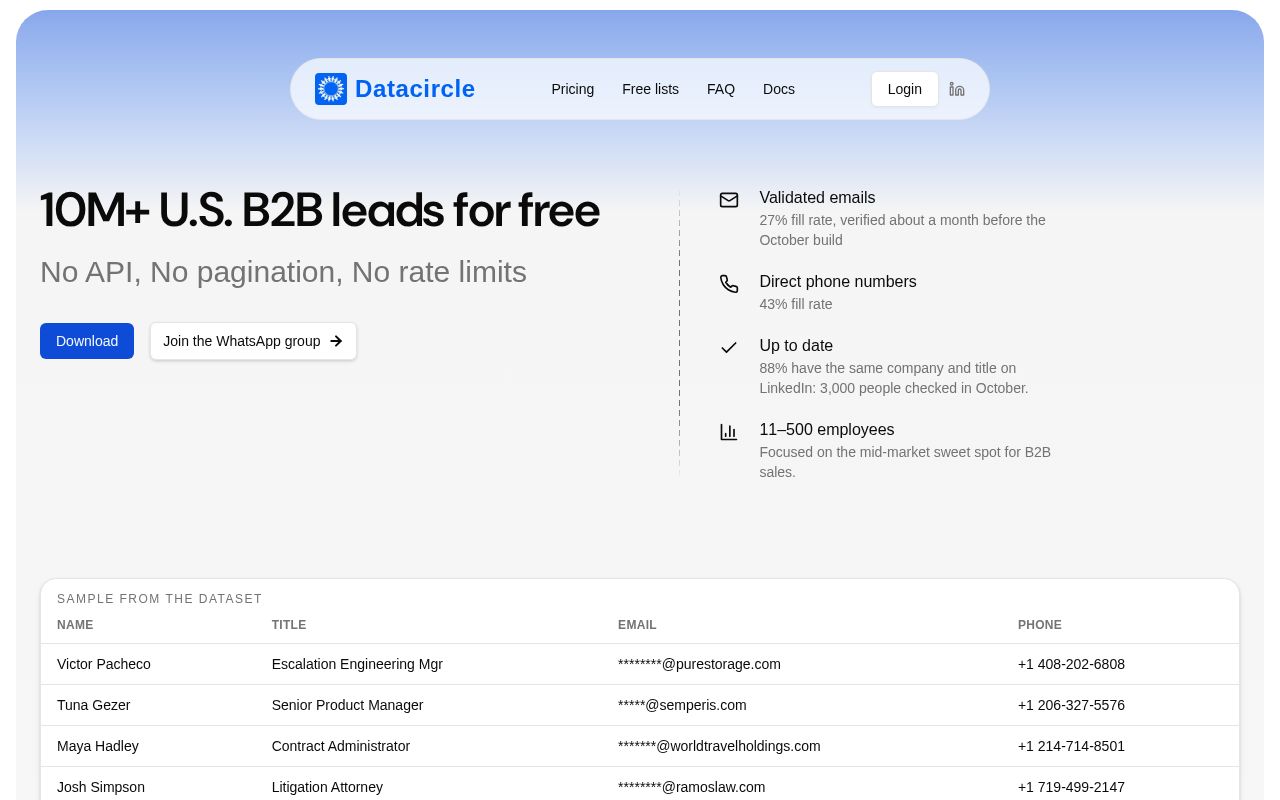
Task: Click the Login button
Action: tap(905, 89)
